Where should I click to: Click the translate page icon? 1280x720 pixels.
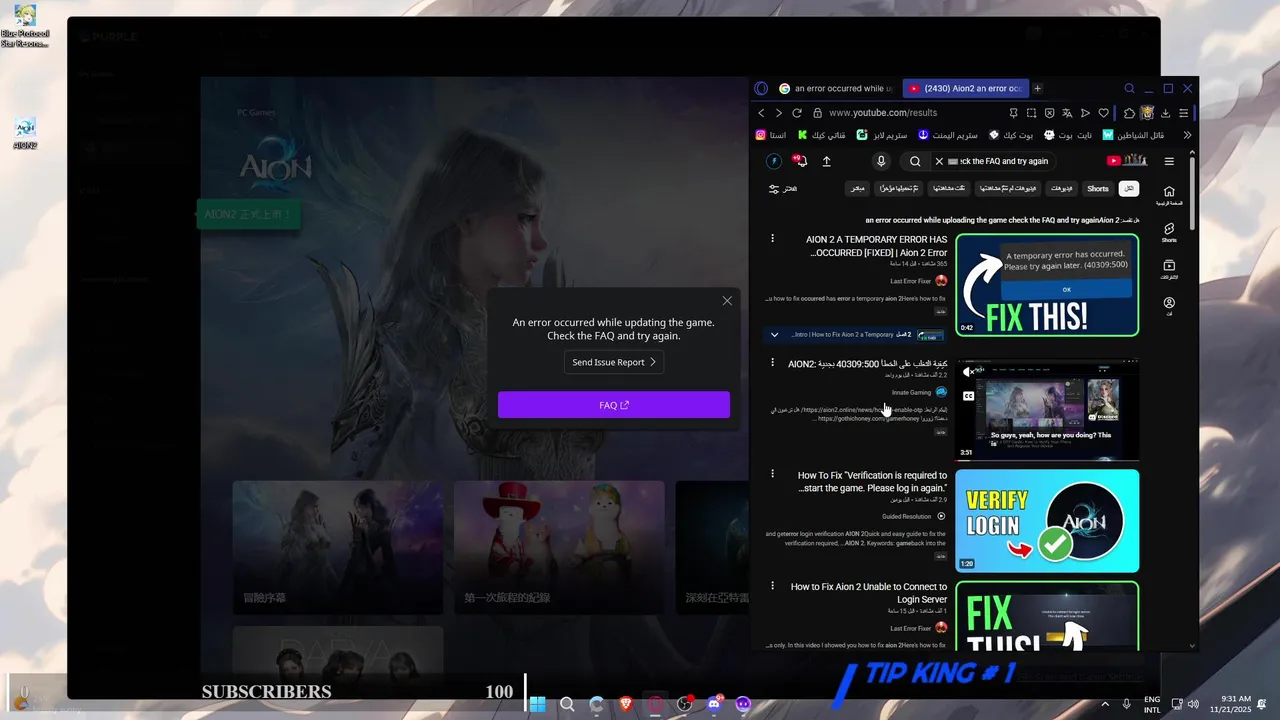1067,113
